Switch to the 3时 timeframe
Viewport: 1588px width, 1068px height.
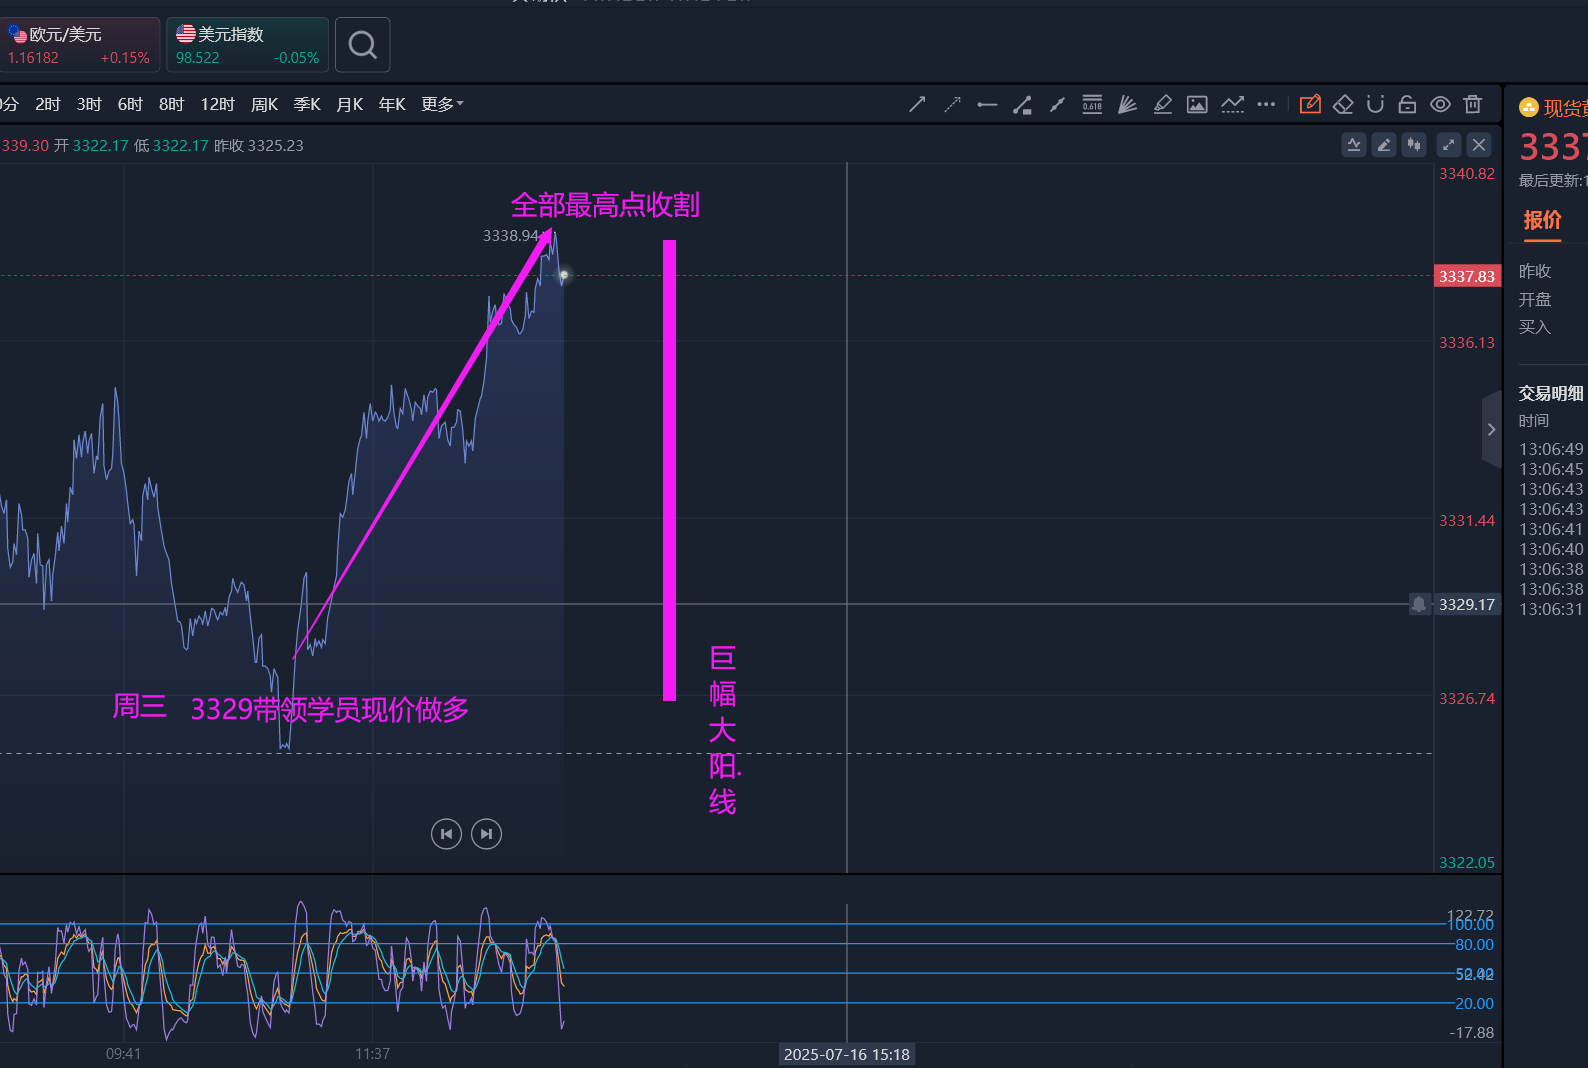[89, 104]
